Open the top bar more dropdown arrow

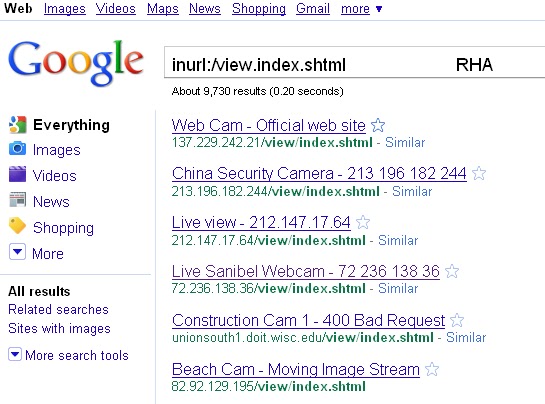tap(379, 9)
